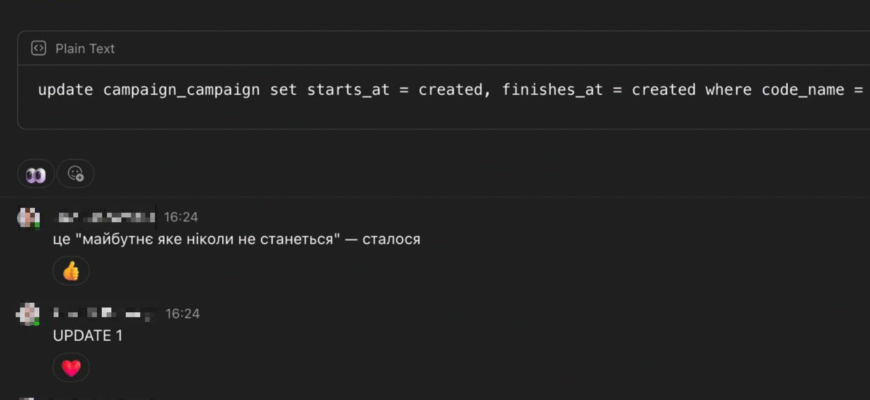Click the Plain Text language label
The image size is (870, 400).
click(x=85, y=48)
